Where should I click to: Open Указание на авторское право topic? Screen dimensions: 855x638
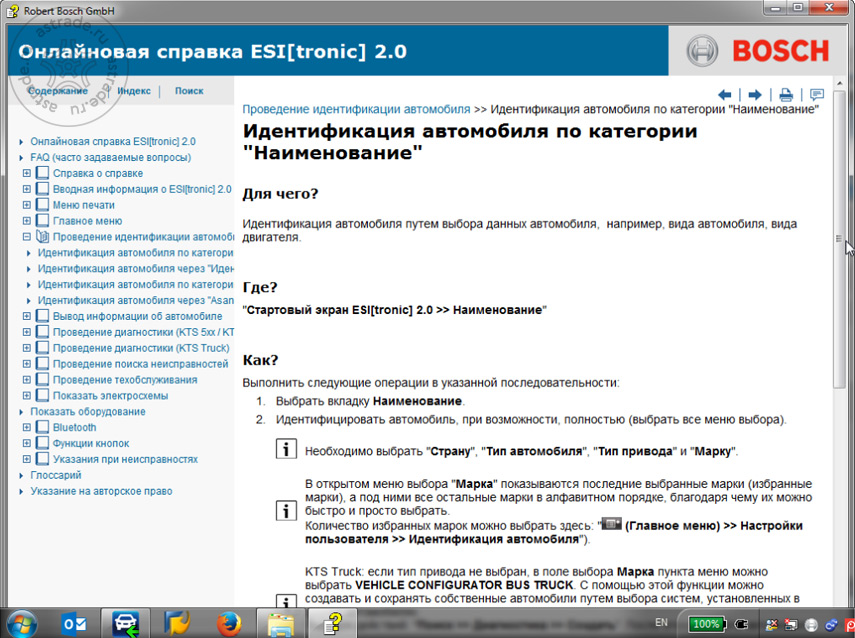point(101,491)
